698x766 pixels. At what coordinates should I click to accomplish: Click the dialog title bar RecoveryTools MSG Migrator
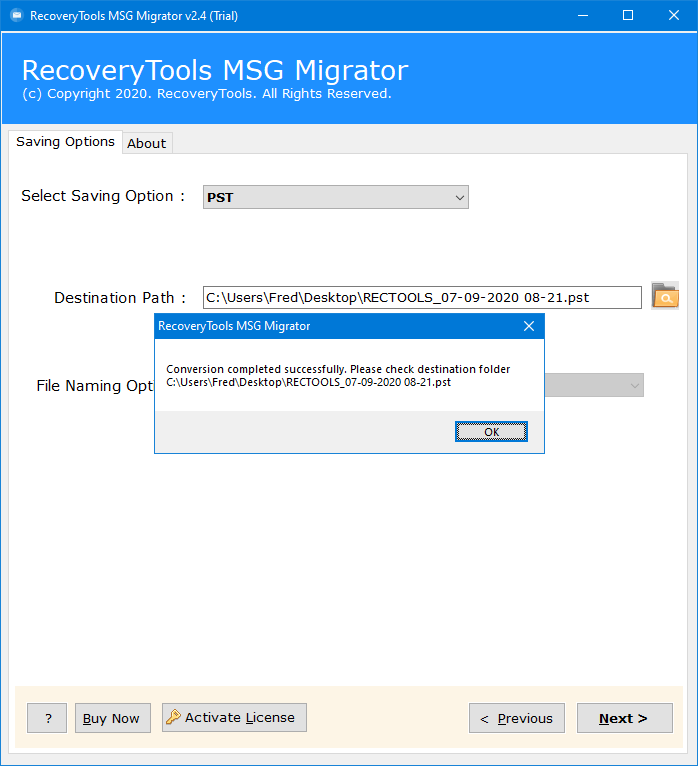point(300,326)
